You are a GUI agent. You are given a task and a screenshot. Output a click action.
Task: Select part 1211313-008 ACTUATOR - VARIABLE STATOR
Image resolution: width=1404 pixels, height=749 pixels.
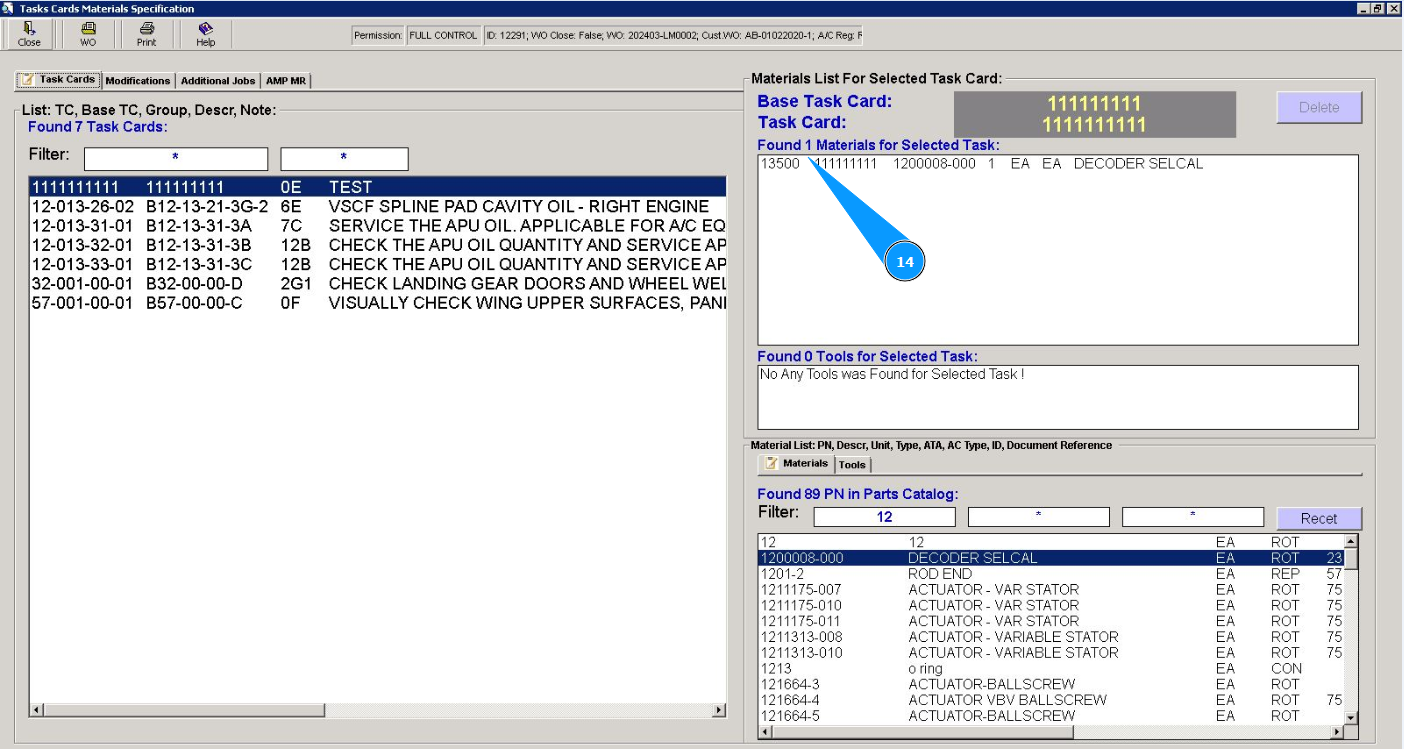point(1051,637)
